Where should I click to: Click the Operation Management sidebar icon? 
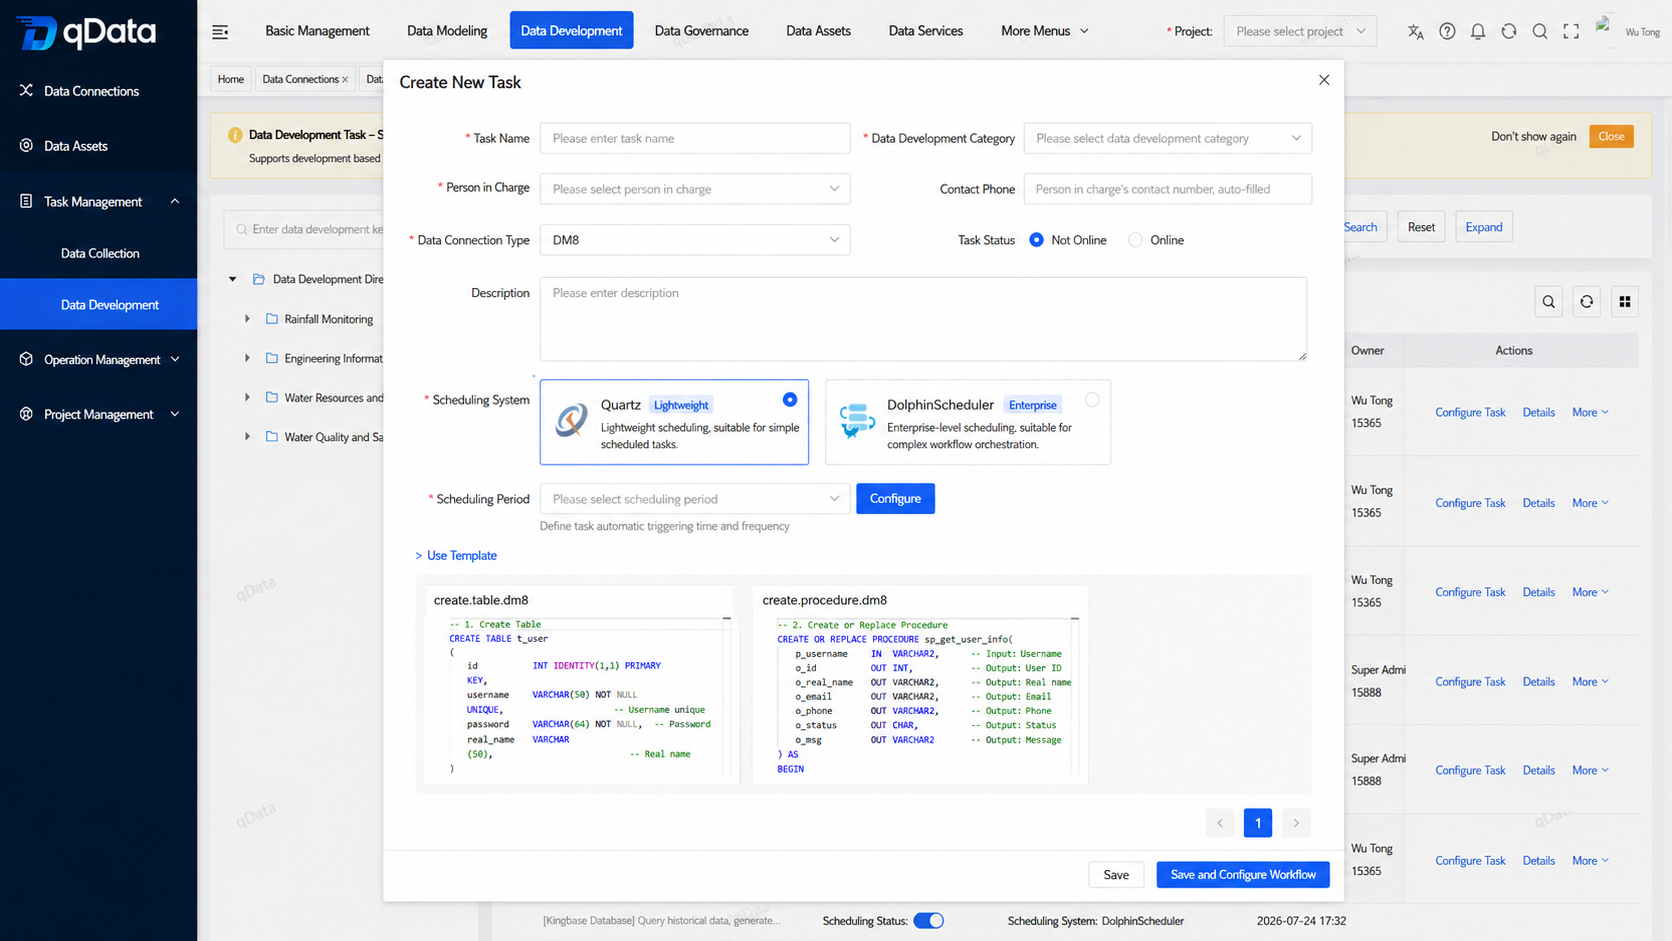point(26,359)
